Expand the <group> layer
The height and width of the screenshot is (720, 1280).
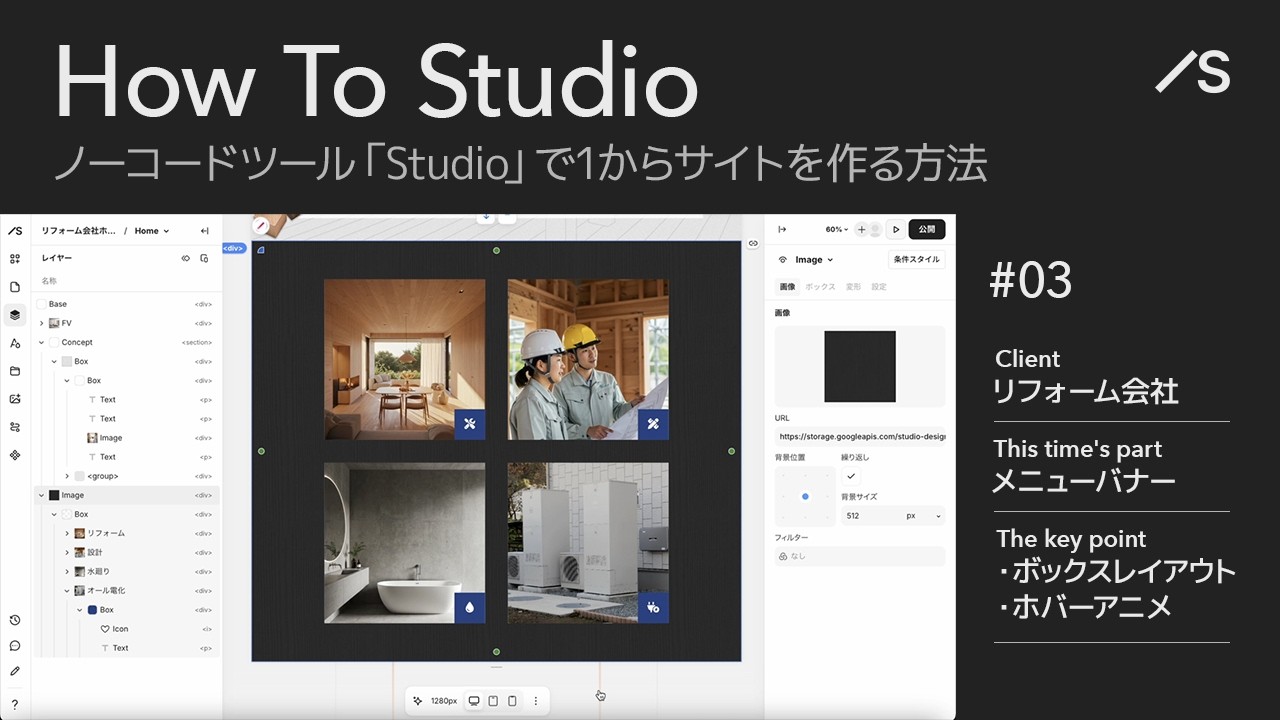[67, 476]
